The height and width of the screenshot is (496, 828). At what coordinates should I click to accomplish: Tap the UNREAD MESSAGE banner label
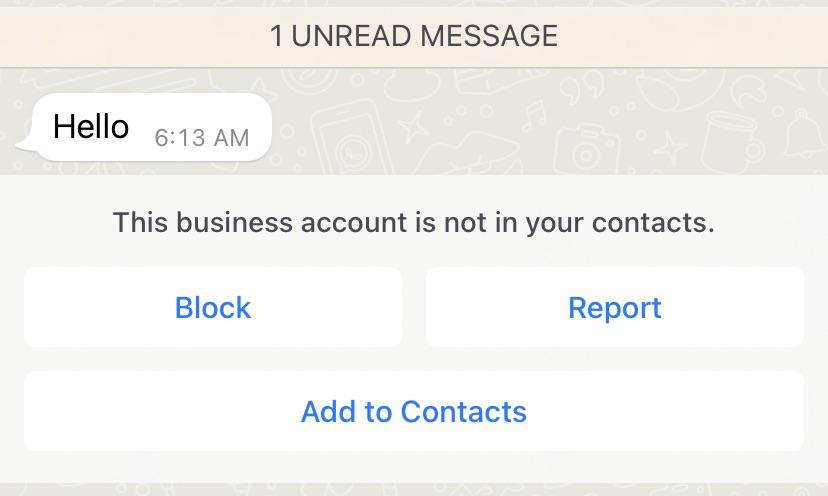[424, 36]
